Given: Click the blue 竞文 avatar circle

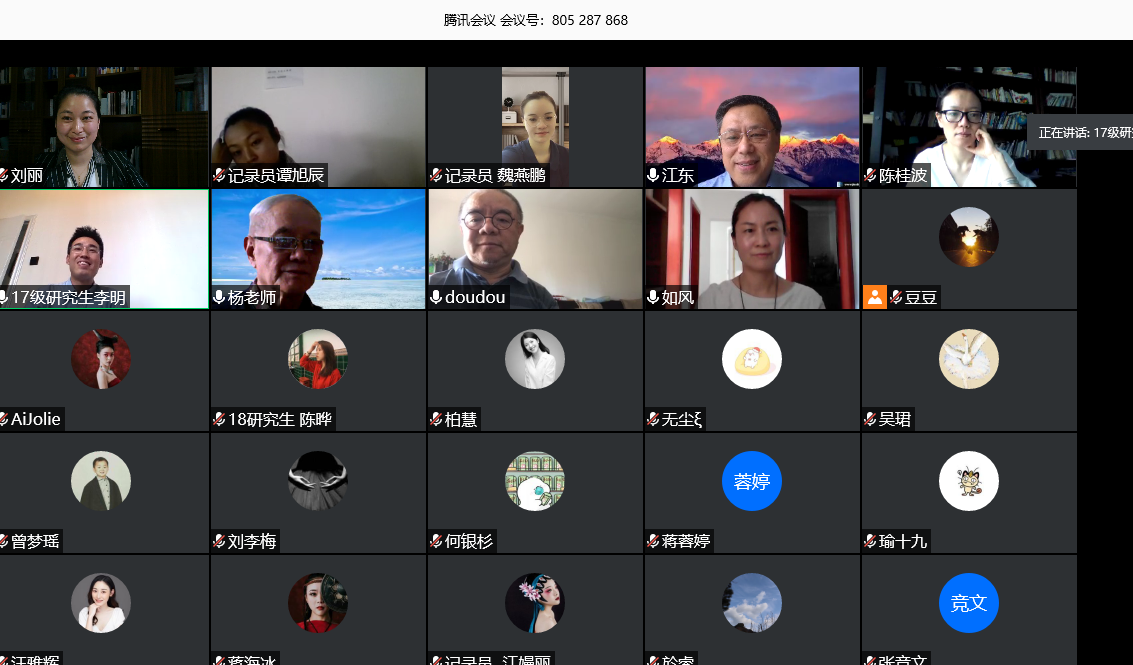Looking at the screenshot, I should click(969, 603).
